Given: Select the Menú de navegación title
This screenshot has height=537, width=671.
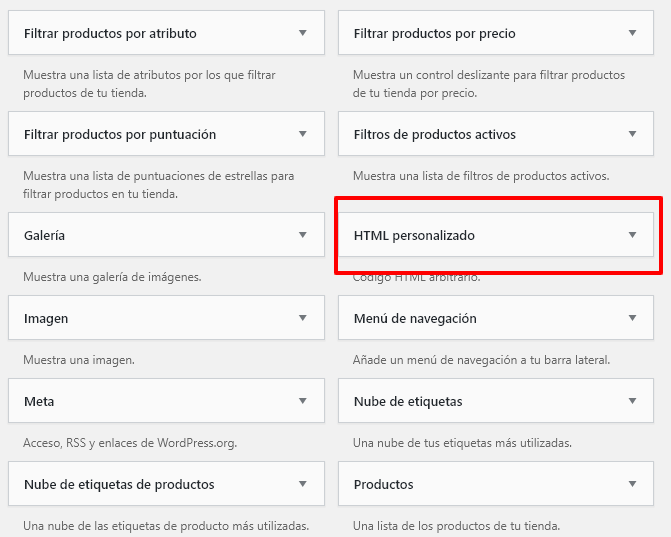Looking at the screenshot, I should pos(415,318).
